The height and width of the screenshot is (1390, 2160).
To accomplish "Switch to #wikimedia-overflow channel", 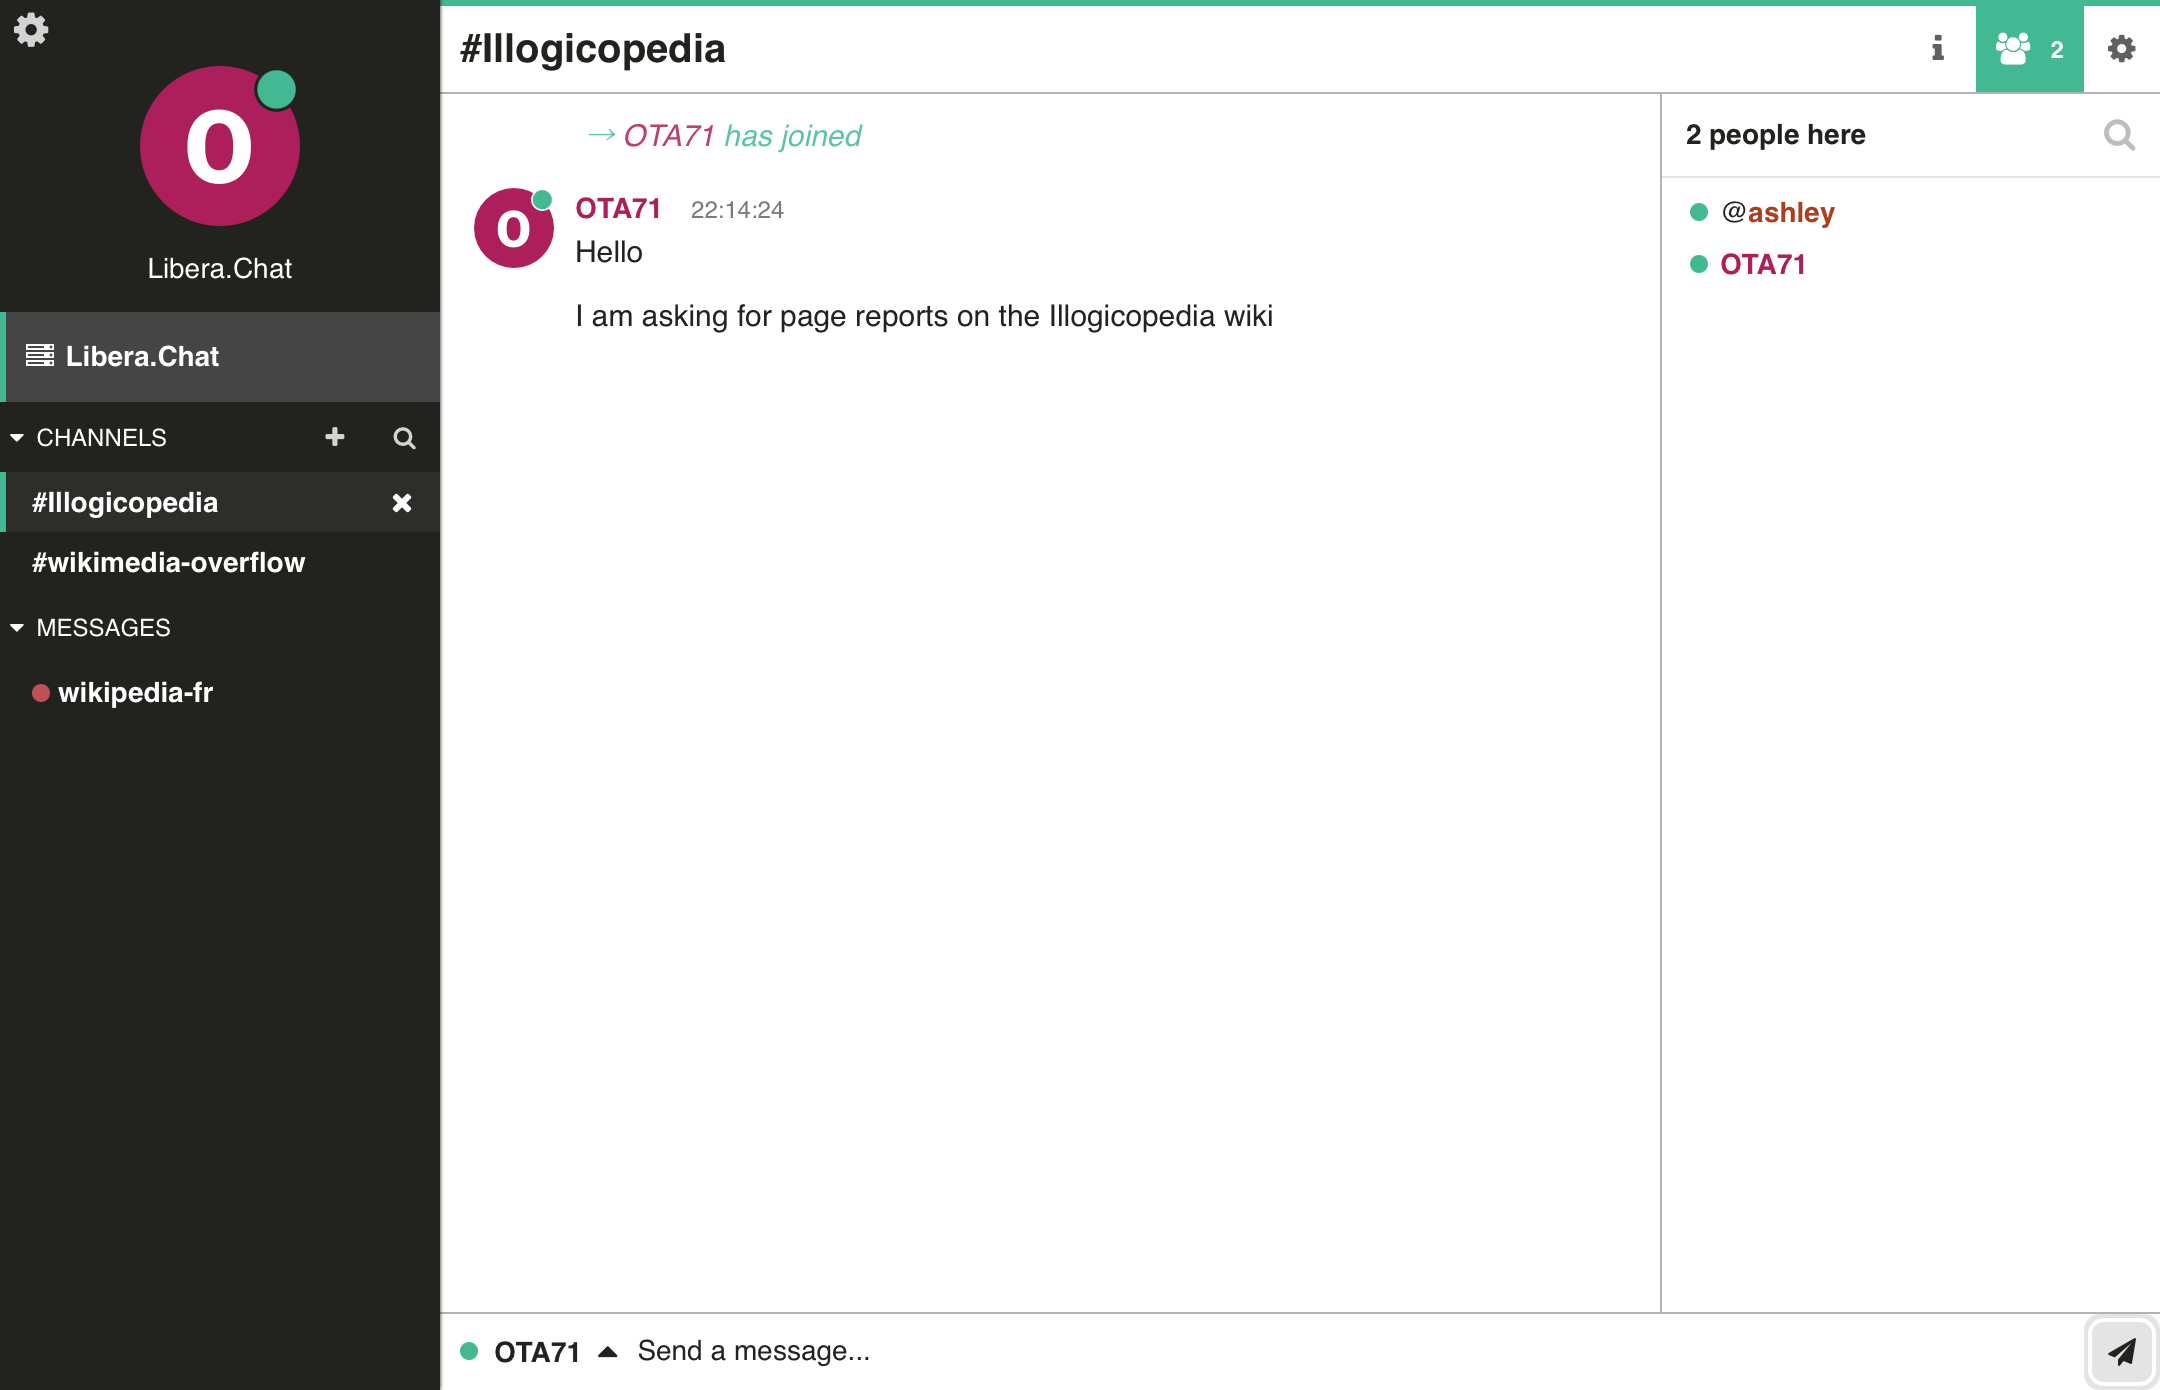I will pyautogui.click(x=168, y=563).
